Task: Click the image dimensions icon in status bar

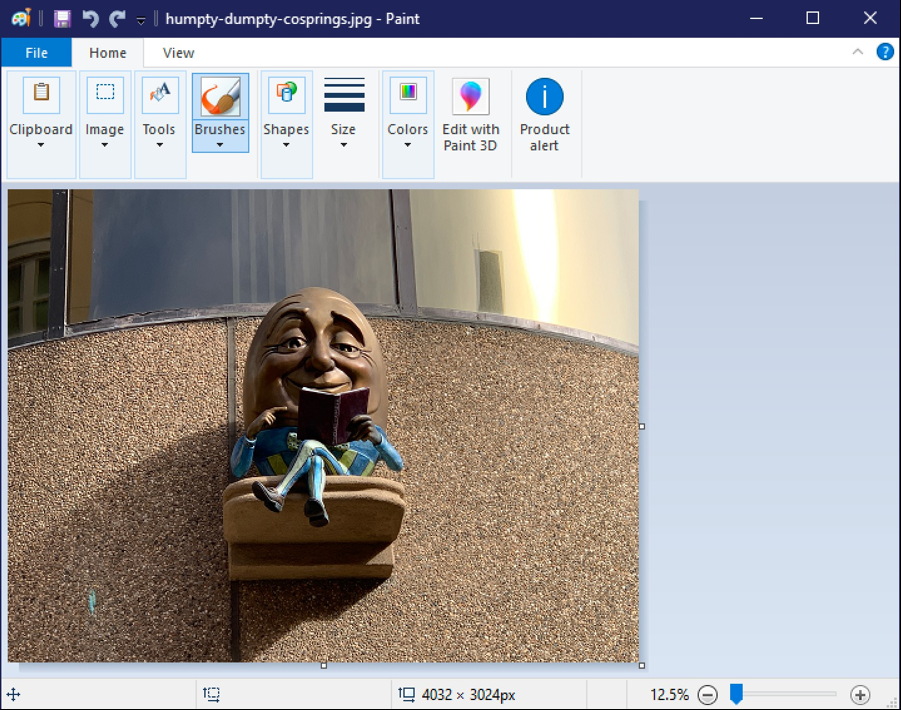Action: click(406, 694)
